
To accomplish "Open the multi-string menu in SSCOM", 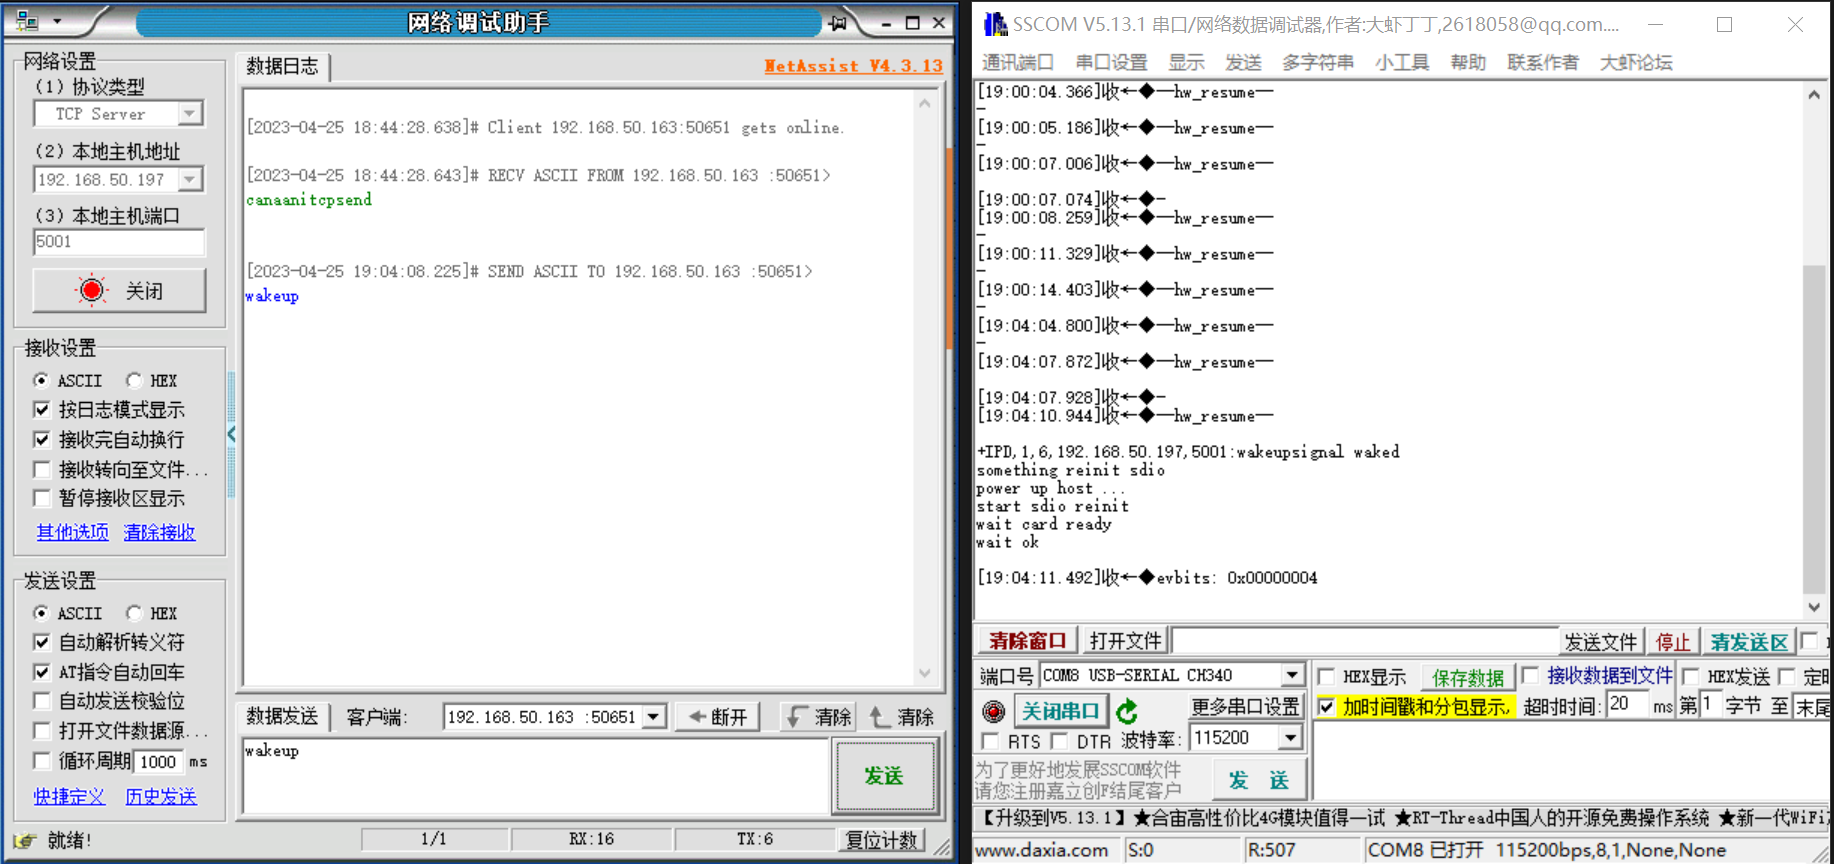I will 1317,62.
